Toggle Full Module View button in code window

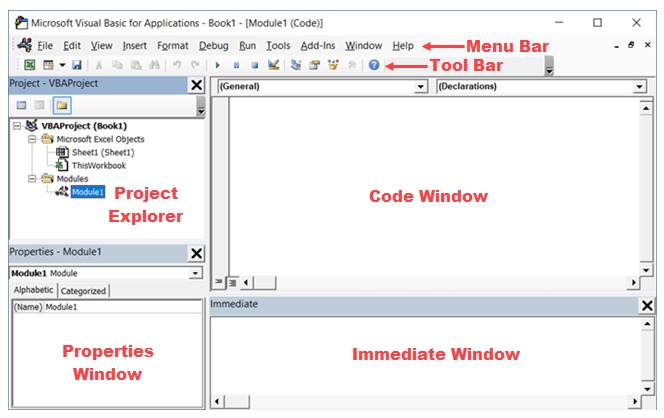(x=233, y=282)
